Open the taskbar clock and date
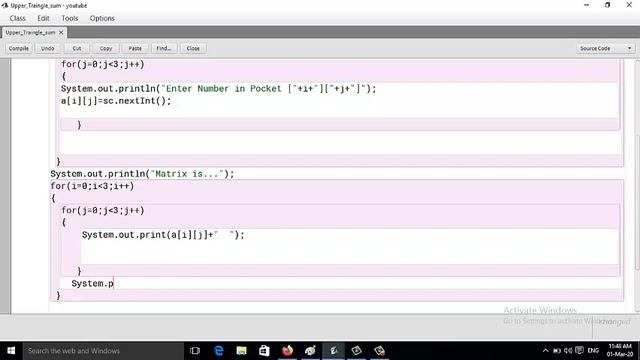Image resolution: width=640 pixels, height=360 pixels. (620, 351)
